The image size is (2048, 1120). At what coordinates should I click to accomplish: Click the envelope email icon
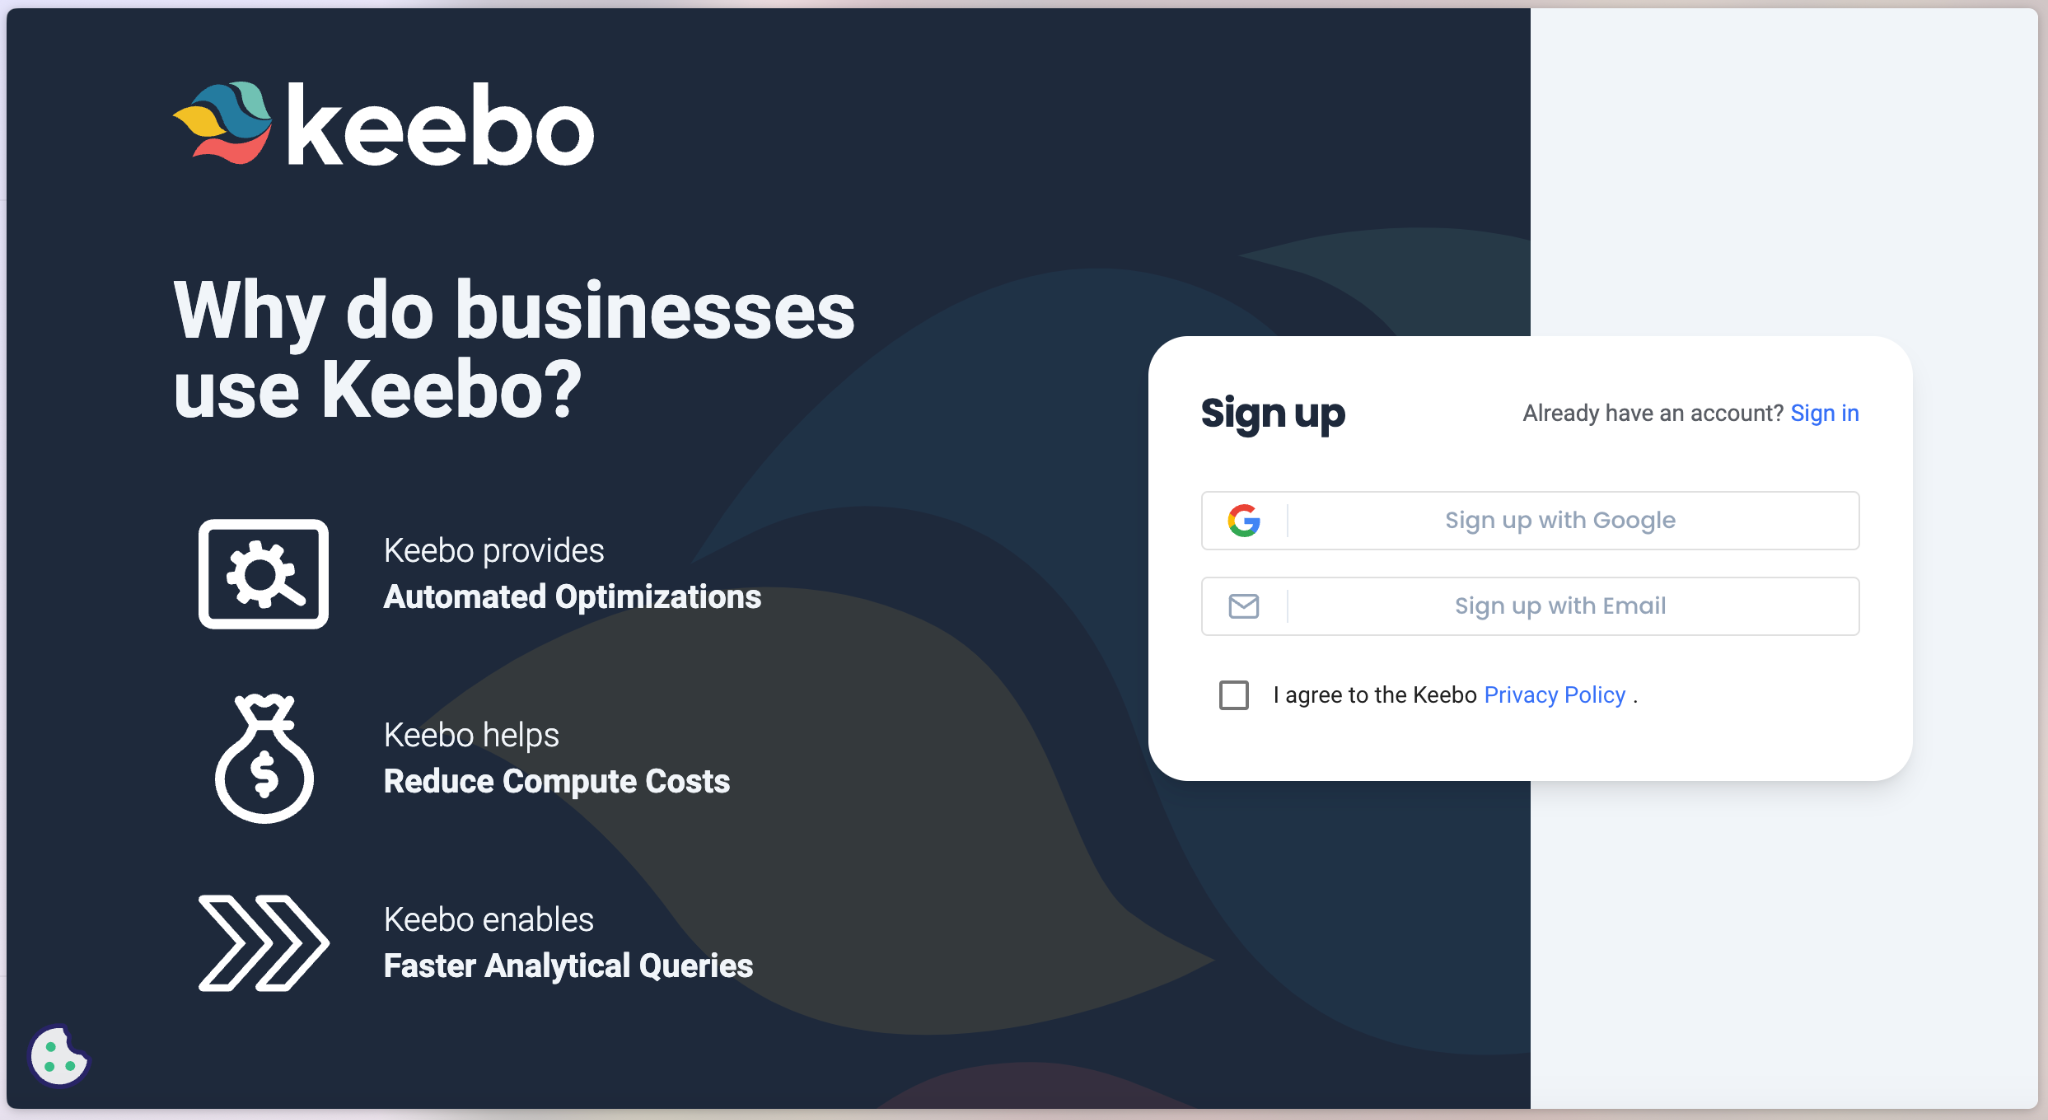[1244, 606]
